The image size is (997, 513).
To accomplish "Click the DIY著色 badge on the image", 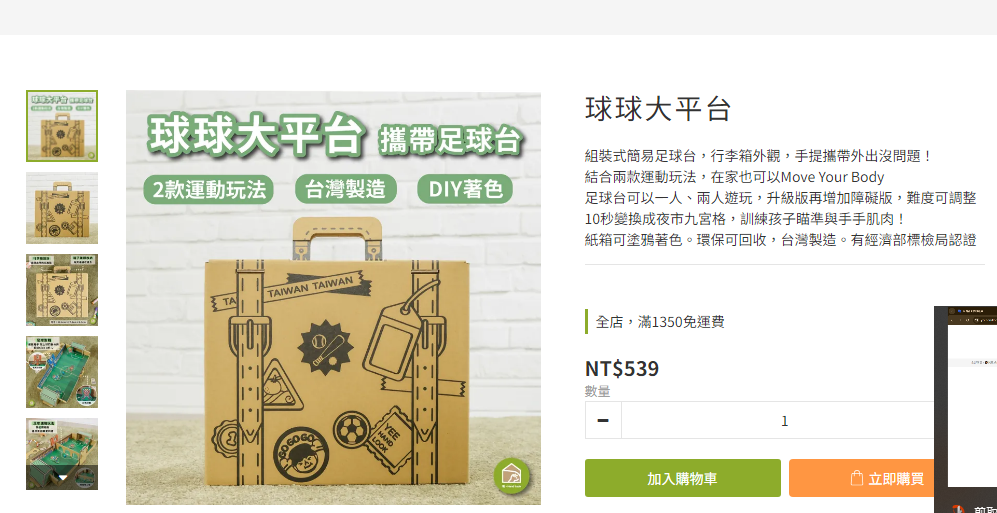I will click(x=465, y=189).
